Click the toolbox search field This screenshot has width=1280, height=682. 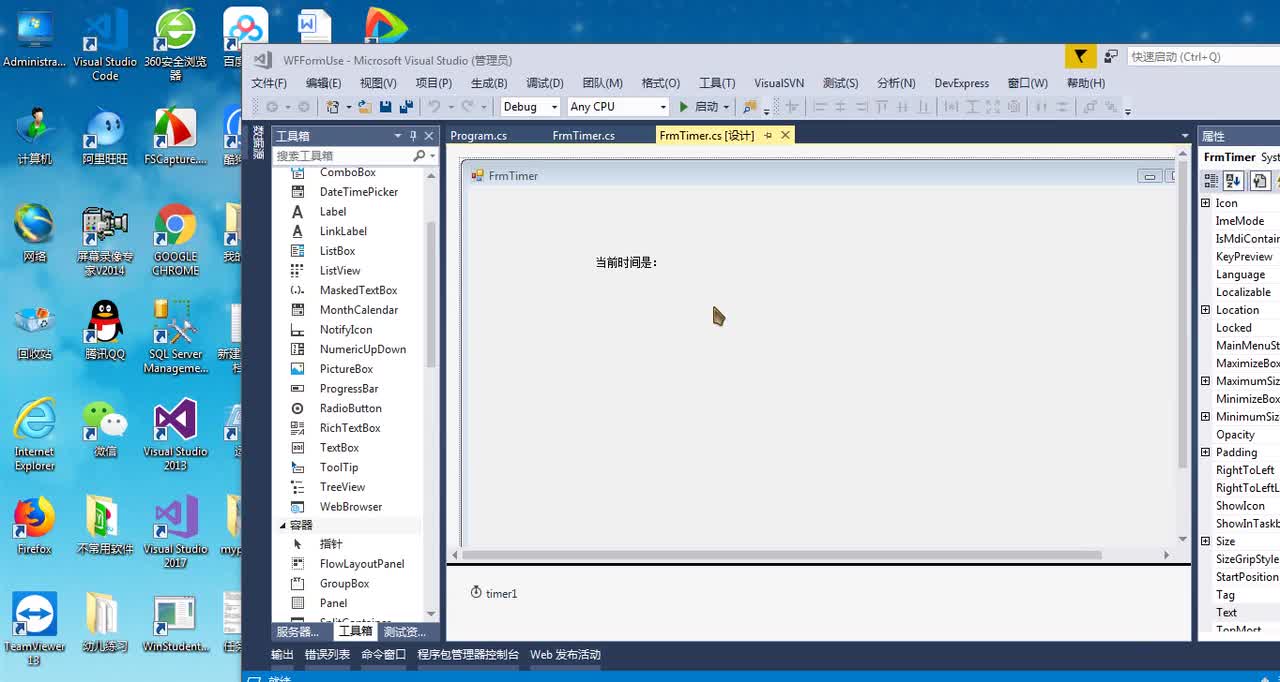tap(343, 156)
